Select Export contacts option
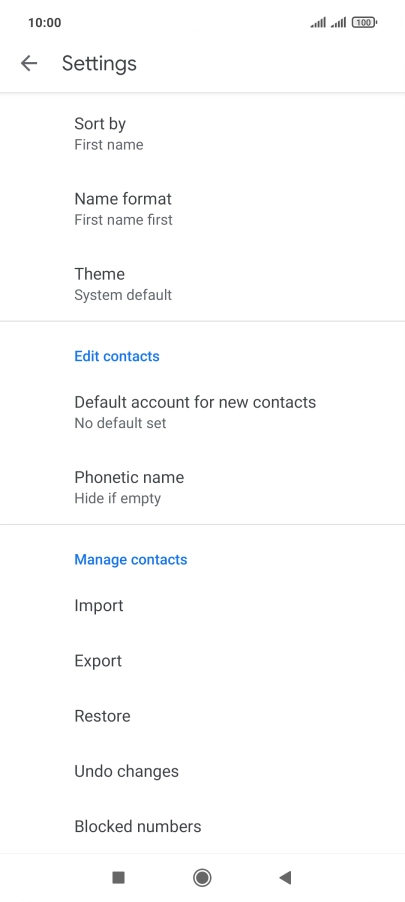This screenshot has height=902, width=405. (x=202, y=660)
